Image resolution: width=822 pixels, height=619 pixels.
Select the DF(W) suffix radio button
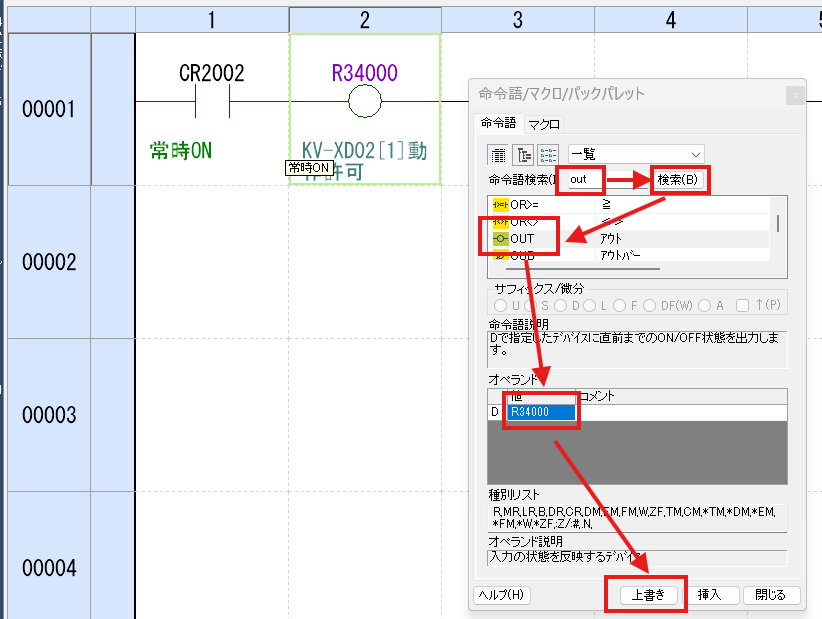pos(651,303)
